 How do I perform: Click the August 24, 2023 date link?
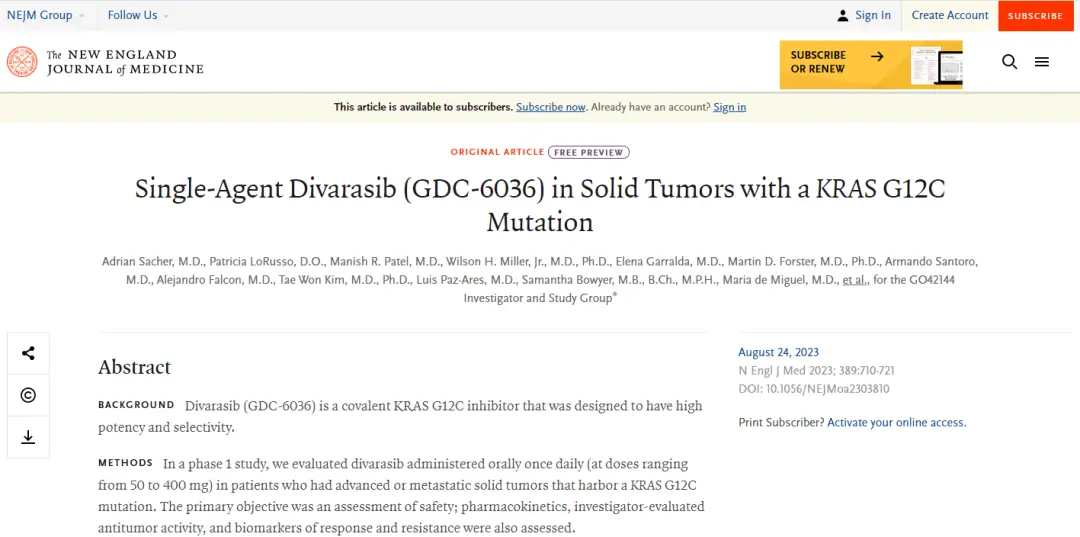[778, 352]
